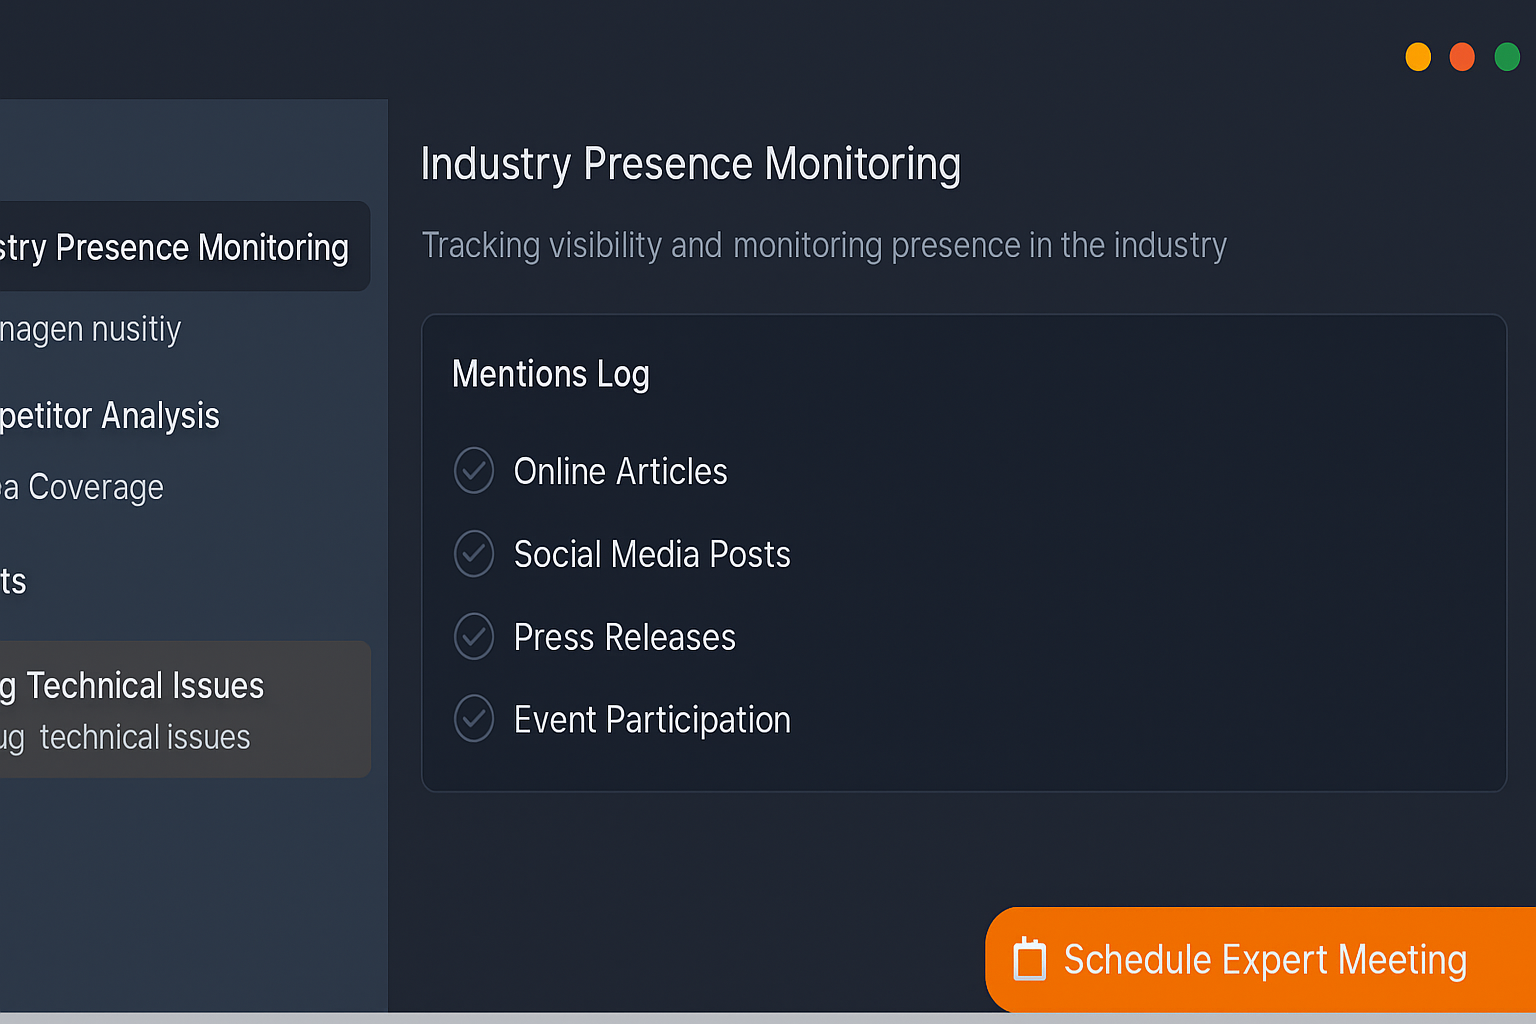Toggle the Event Participation check circle

coord(474,719)
